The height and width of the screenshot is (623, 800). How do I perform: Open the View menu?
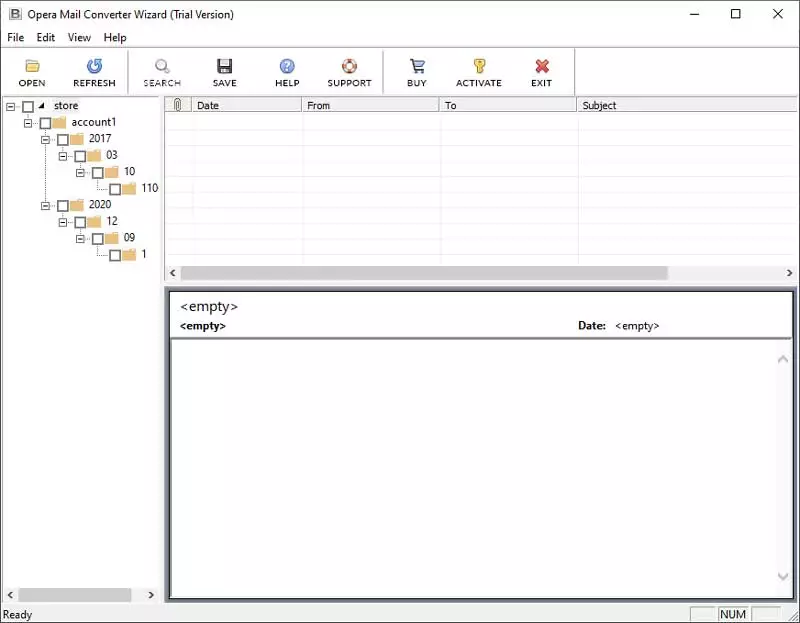[79, 37]
